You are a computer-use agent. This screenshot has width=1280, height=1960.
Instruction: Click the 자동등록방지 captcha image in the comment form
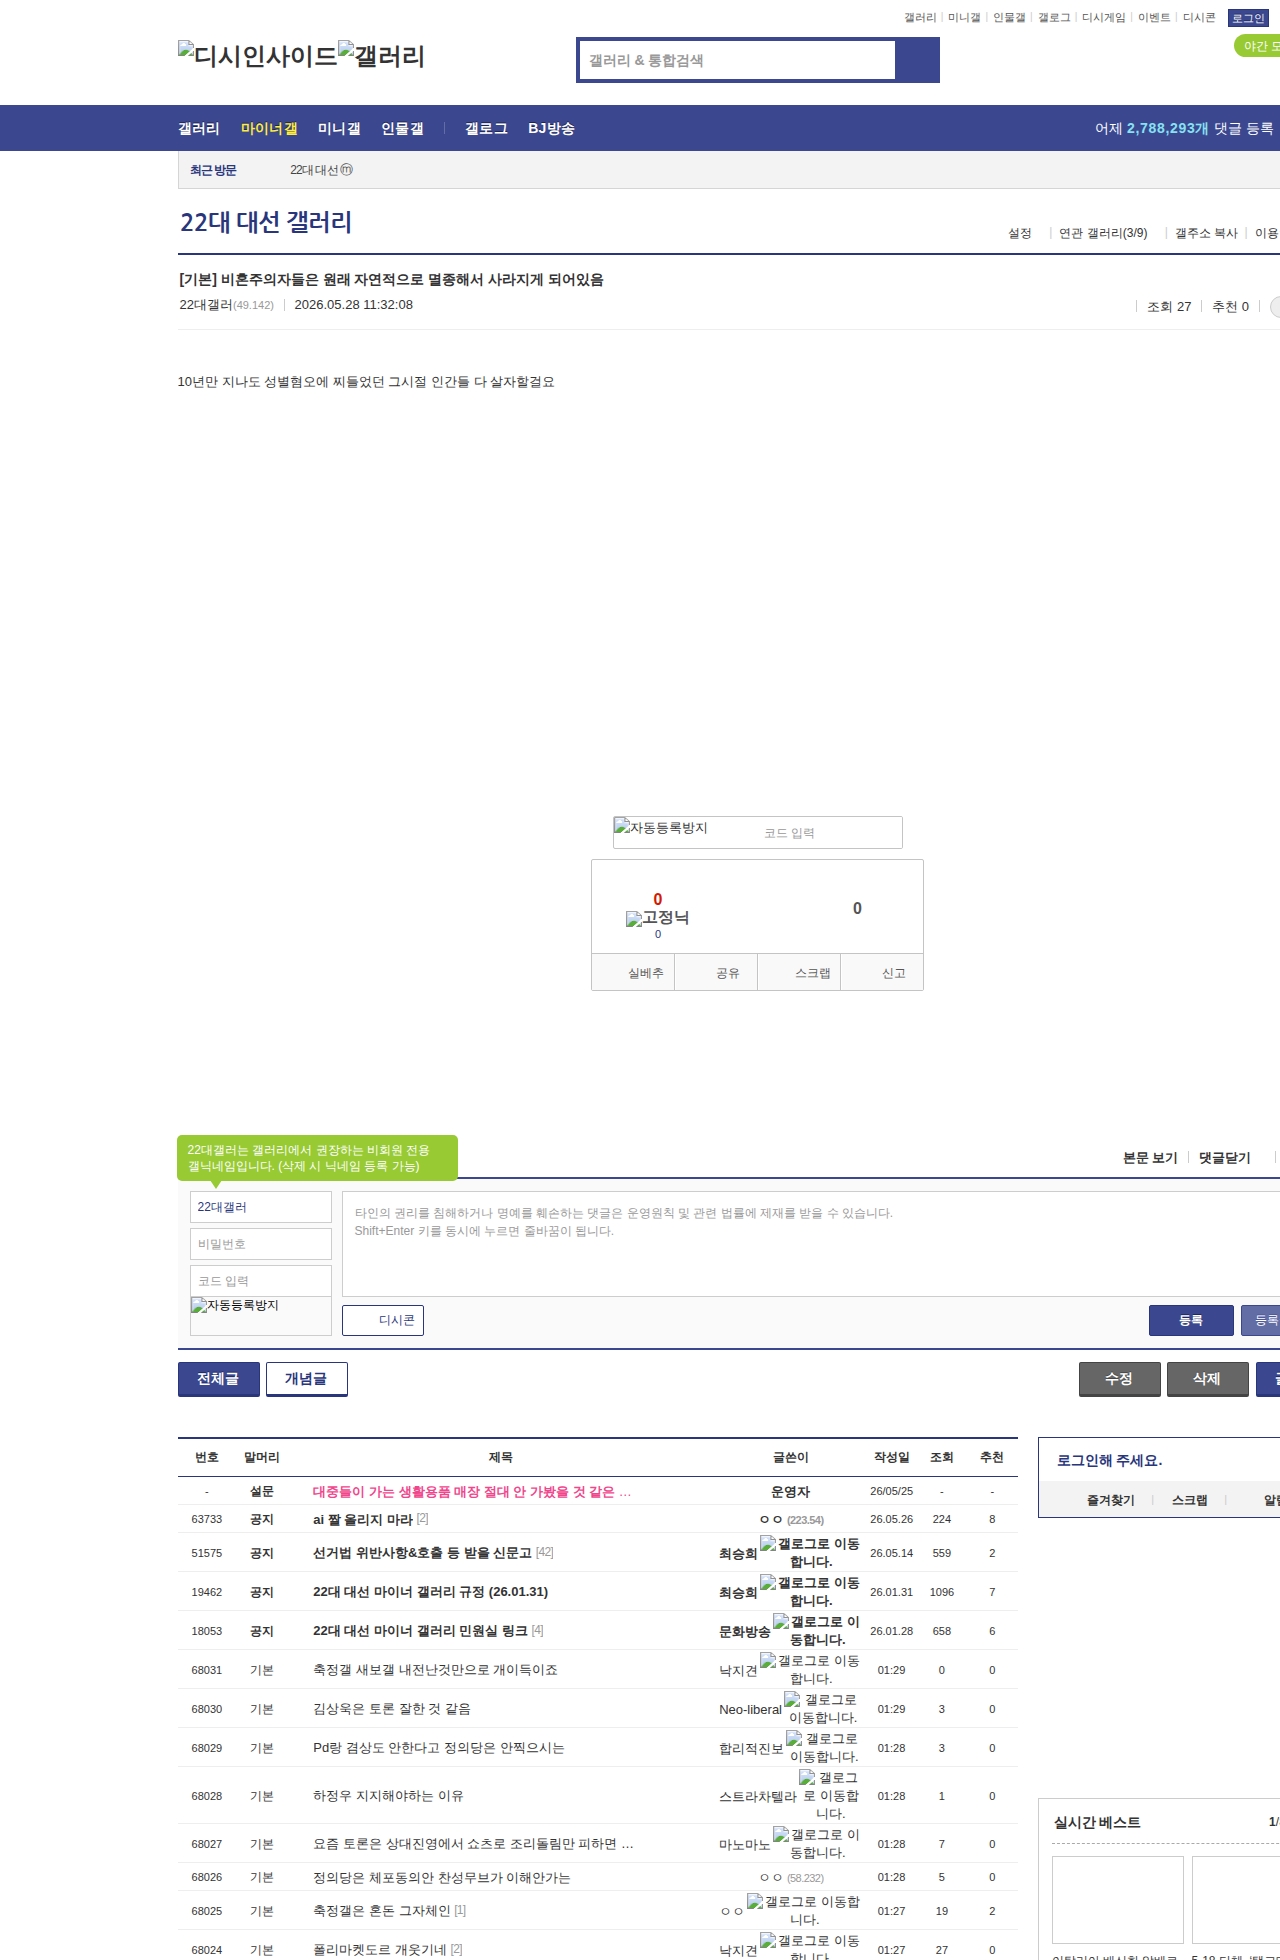[x=235, y=1305]
